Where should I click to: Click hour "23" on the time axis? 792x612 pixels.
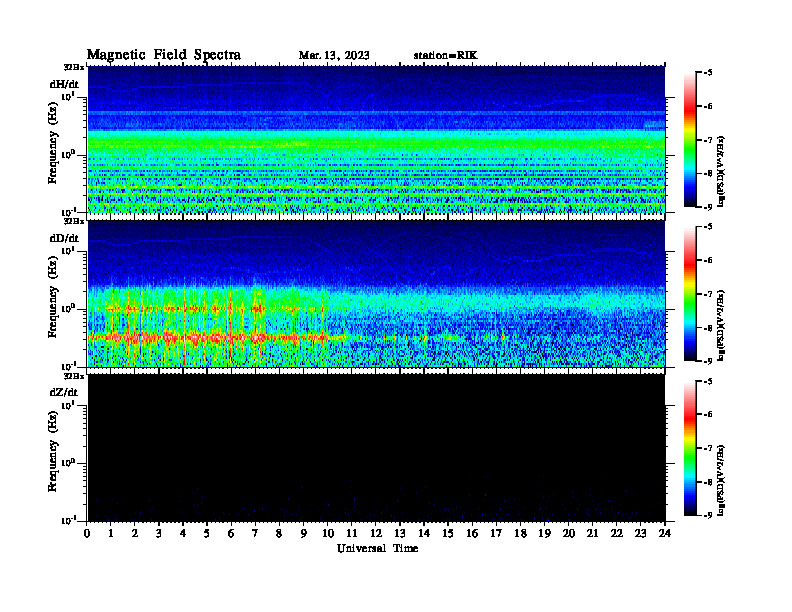tap(640, 533)
